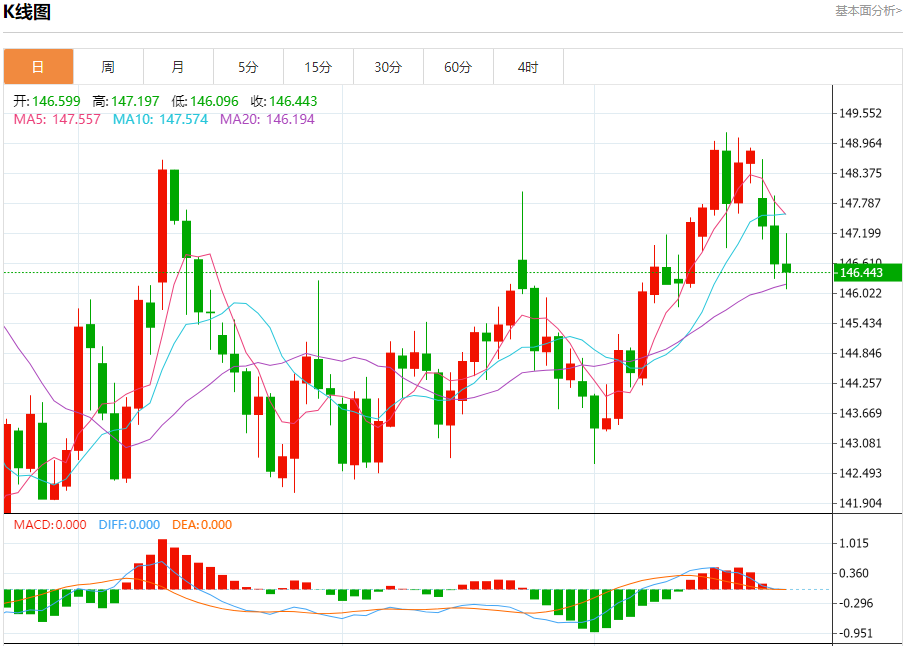Click the 0.360 MACD axis label
Viewport: 907px width, 646px height.
[854, 574]
